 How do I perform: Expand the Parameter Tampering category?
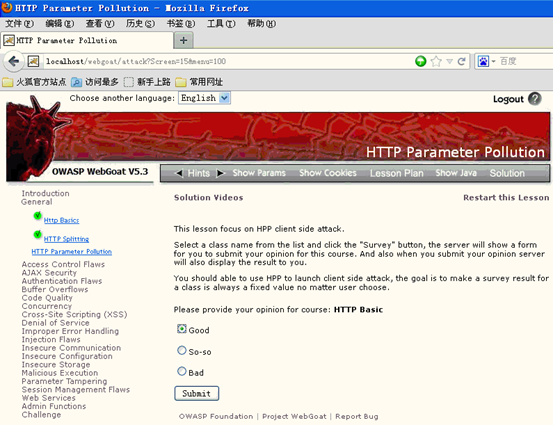pyautogui.click(x=64, y=381)
